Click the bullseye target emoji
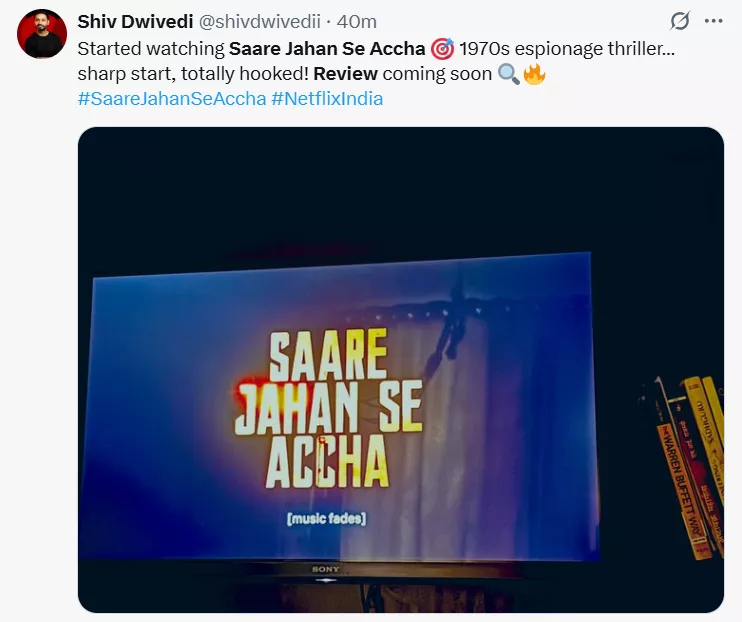This screenshot has height=622, width=742. pyautogui.click(x=442, y=49)
